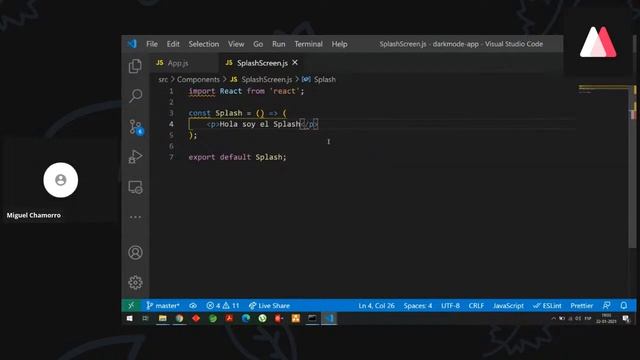Viewport: 640px width, 360px height.
Task: Open the Search view in the activity bar
Action: (135, 96)
